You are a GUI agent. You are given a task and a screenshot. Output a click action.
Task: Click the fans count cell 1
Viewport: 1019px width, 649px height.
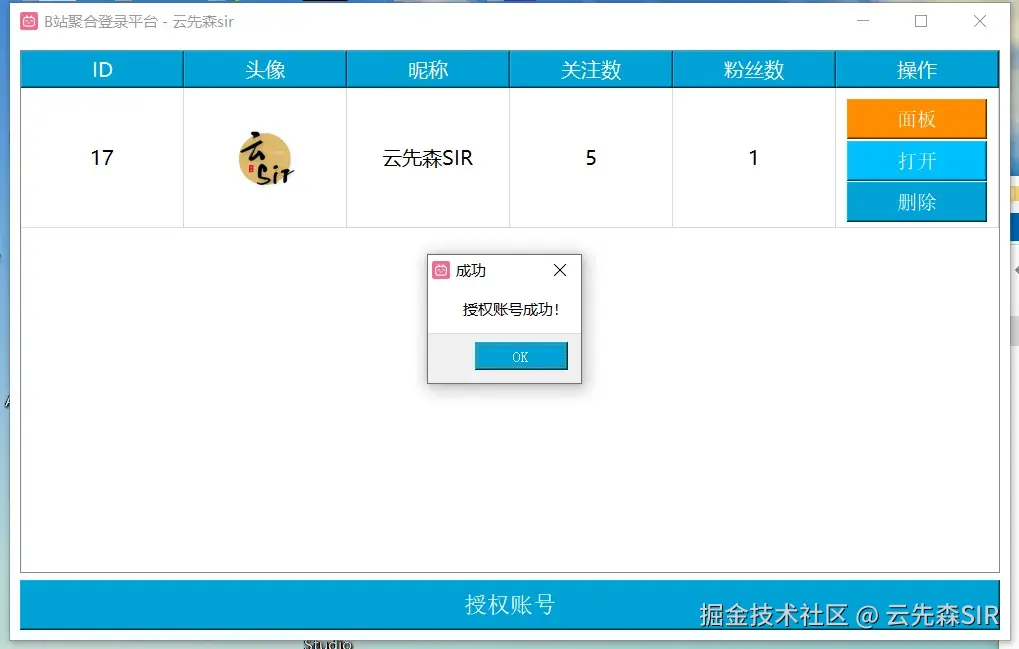[x=754, y=158]
